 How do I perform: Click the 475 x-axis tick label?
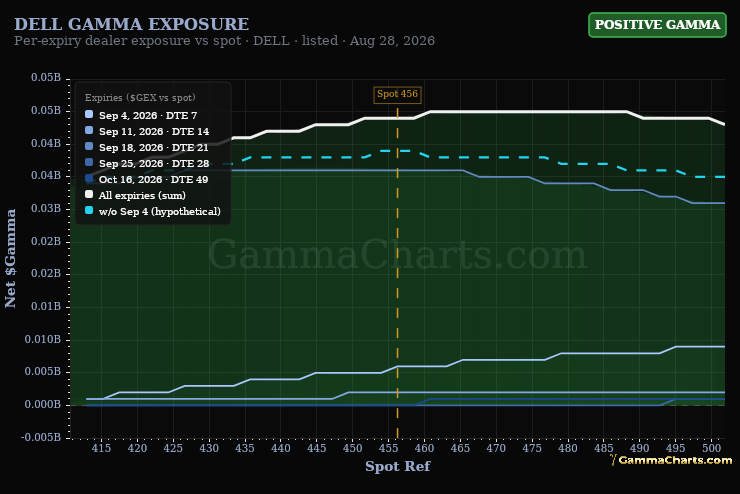point(532,448)
